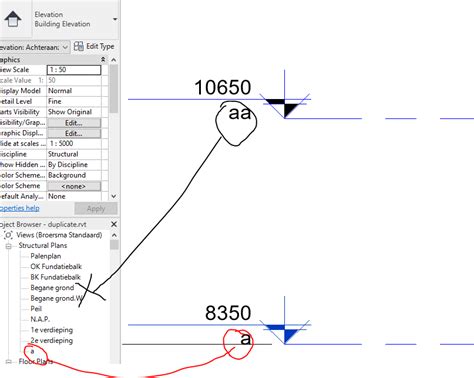This screenshot has width=474, height=378.
Task: Click Show Hidden Lines By Discipline value
Action: point(74,165)
